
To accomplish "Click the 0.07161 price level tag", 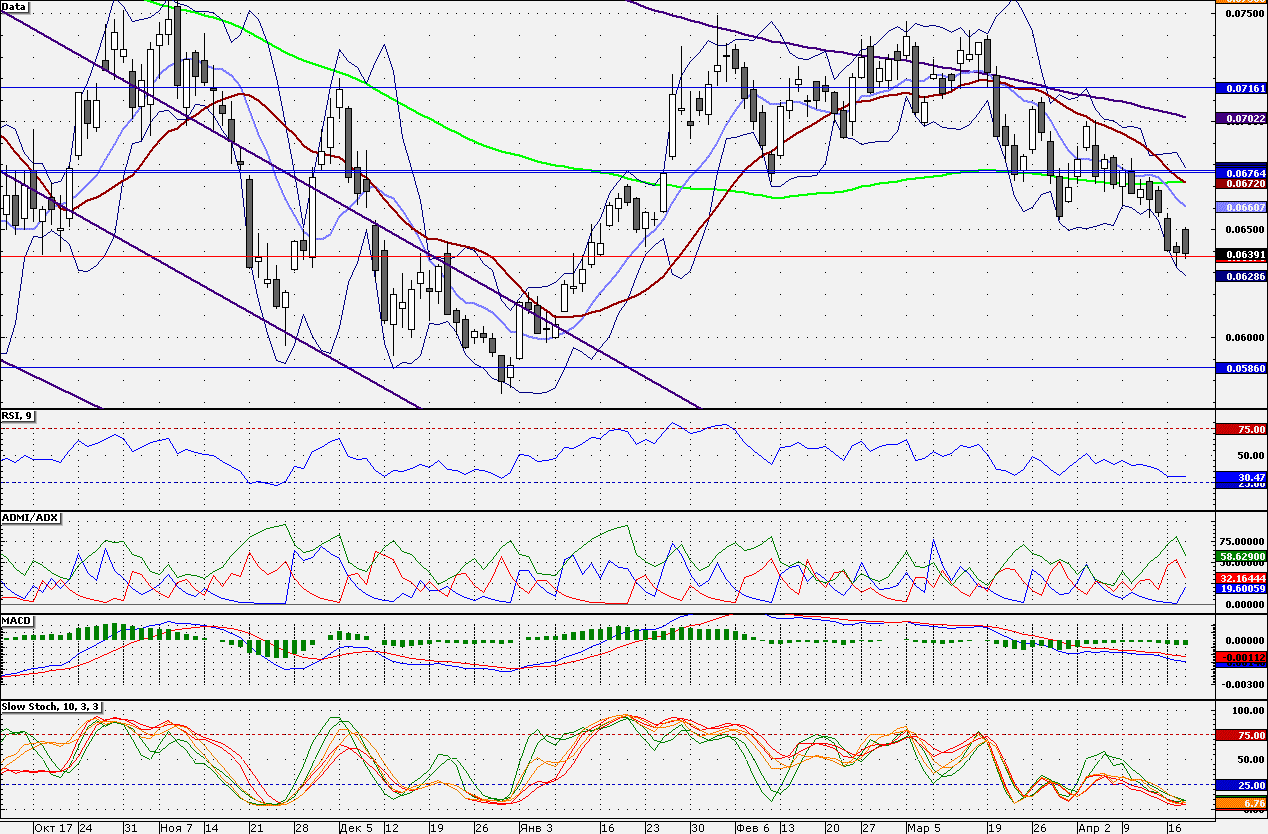I will [1241, 88].
